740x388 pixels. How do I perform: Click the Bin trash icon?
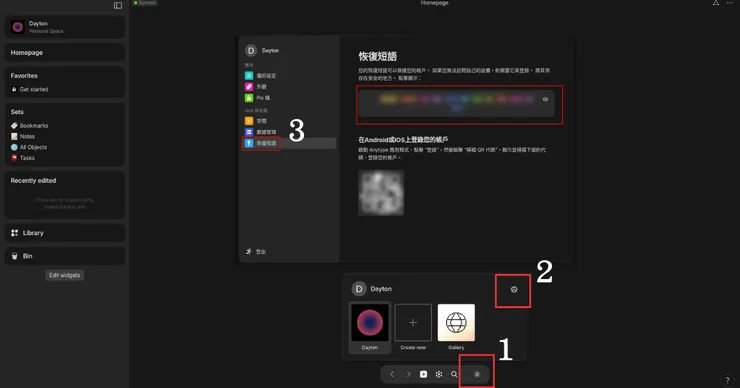[x=15, y=256]
